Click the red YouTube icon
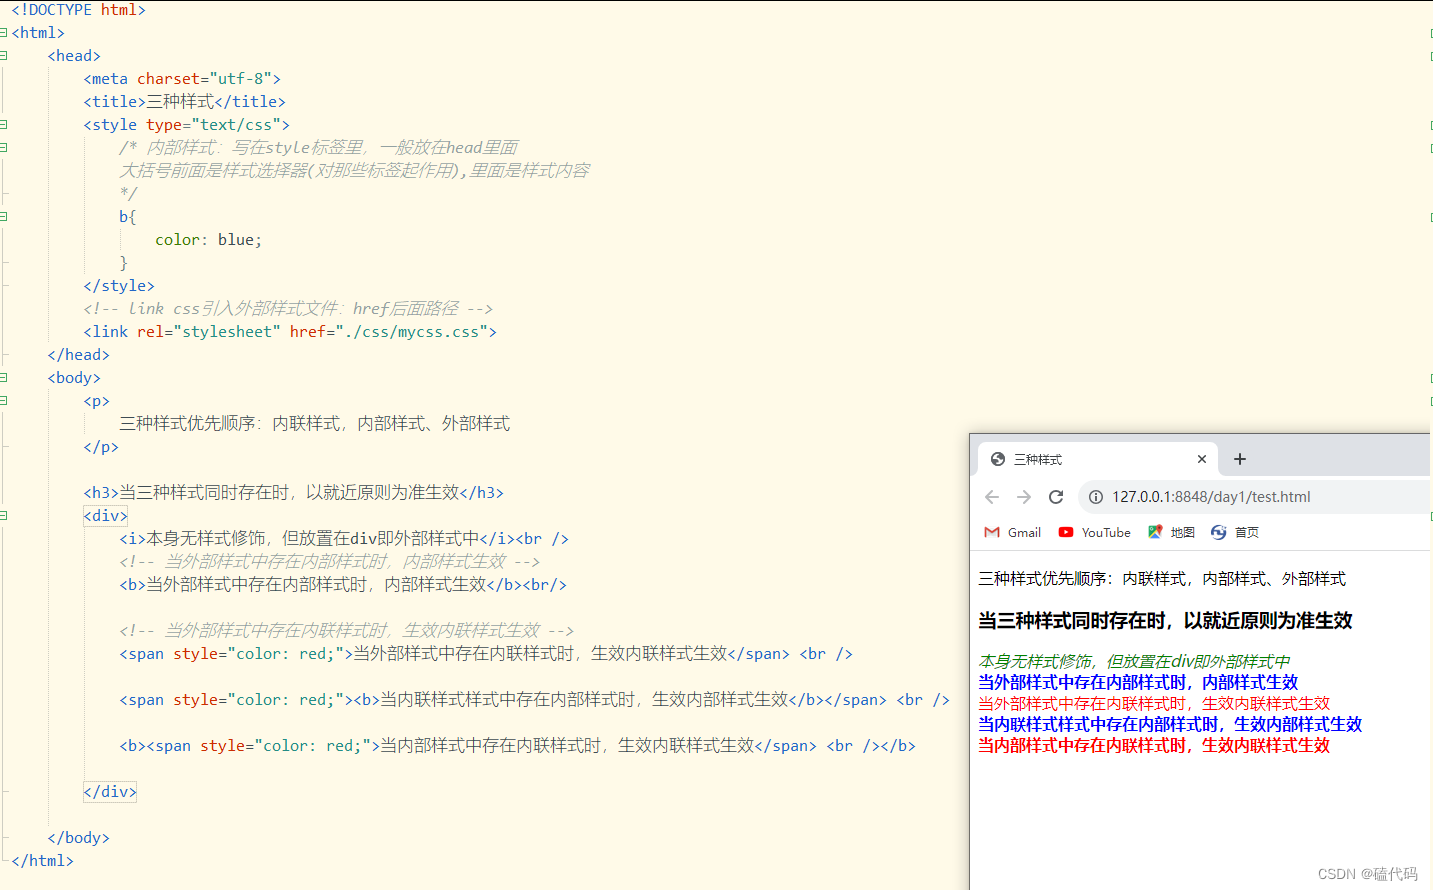The image size is (1433, 890). [x=1066, y=533]
